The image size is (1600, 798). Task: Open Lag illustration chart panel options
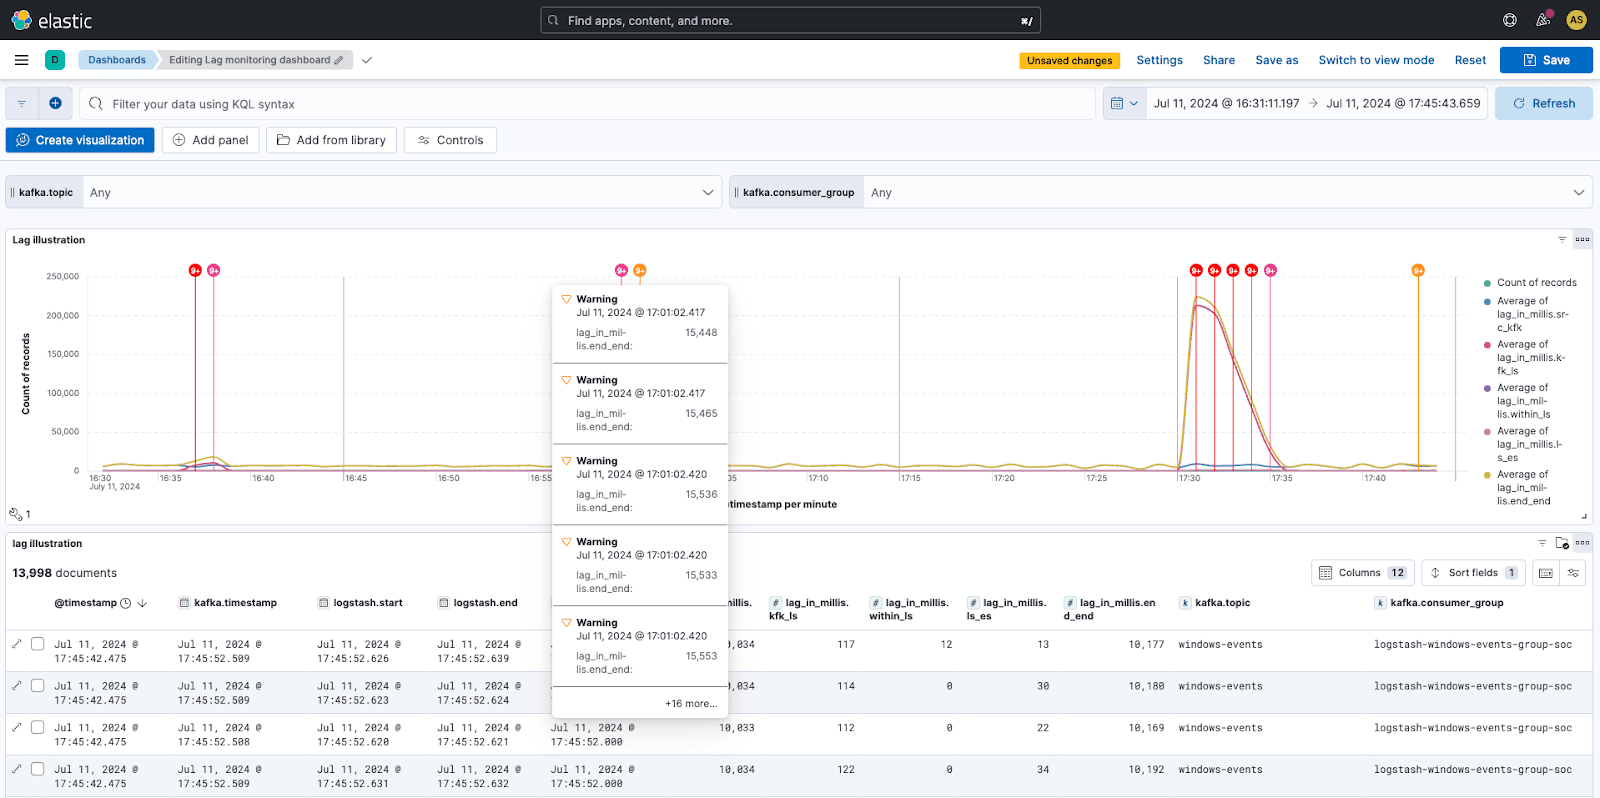pyautogui.click(x=1582, y=240)
